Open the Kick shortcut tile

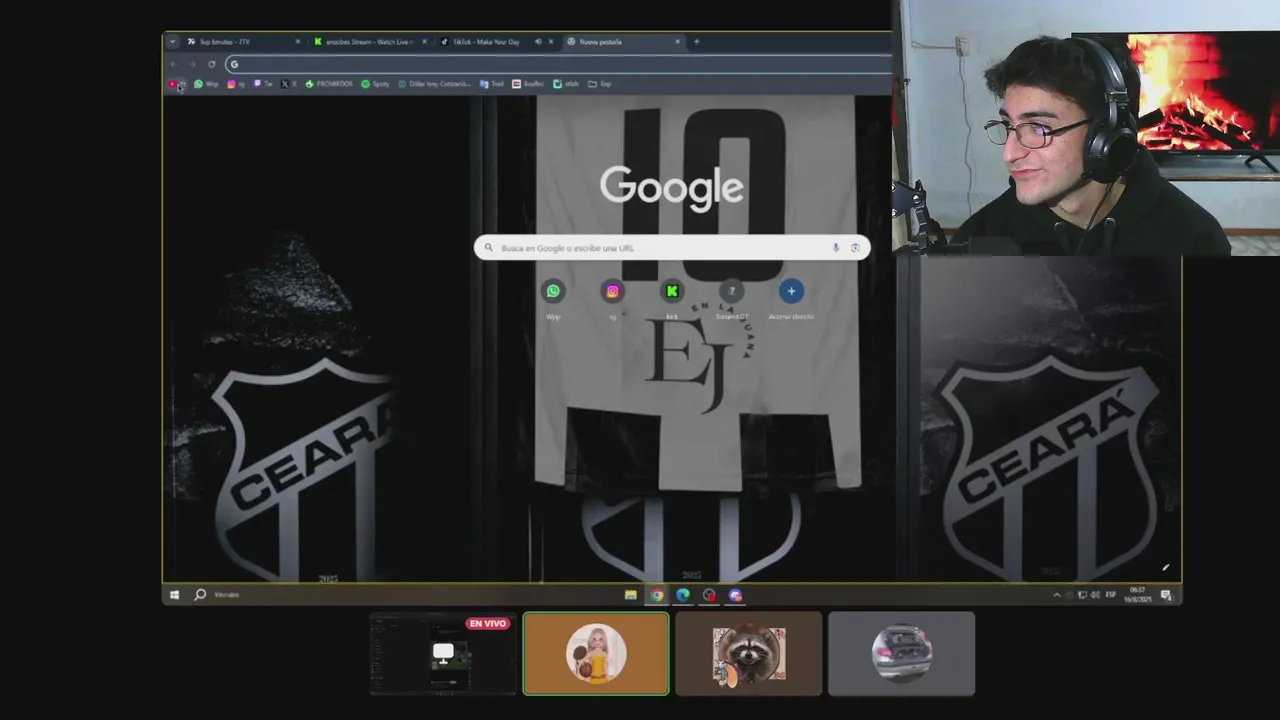pyautogui.click(x=672, y=299)
